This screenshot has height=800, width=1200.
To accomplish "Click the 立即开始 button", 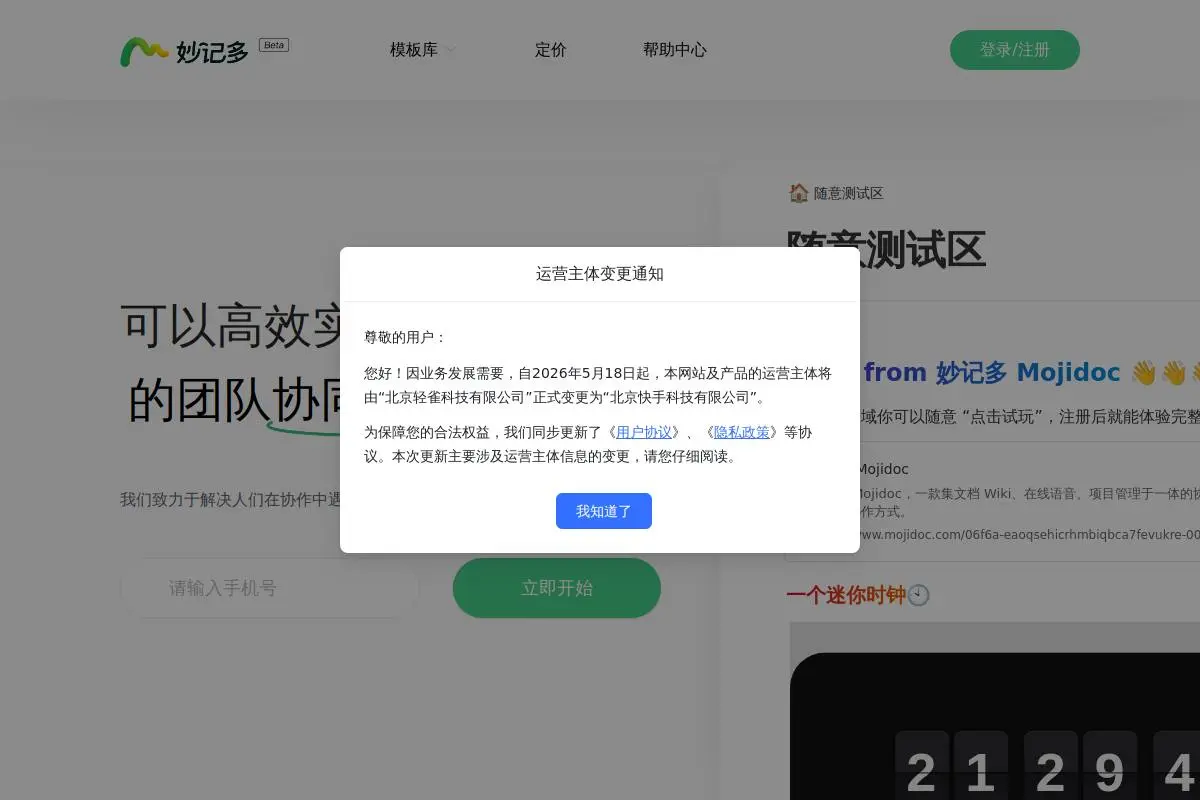I will 557,588.
